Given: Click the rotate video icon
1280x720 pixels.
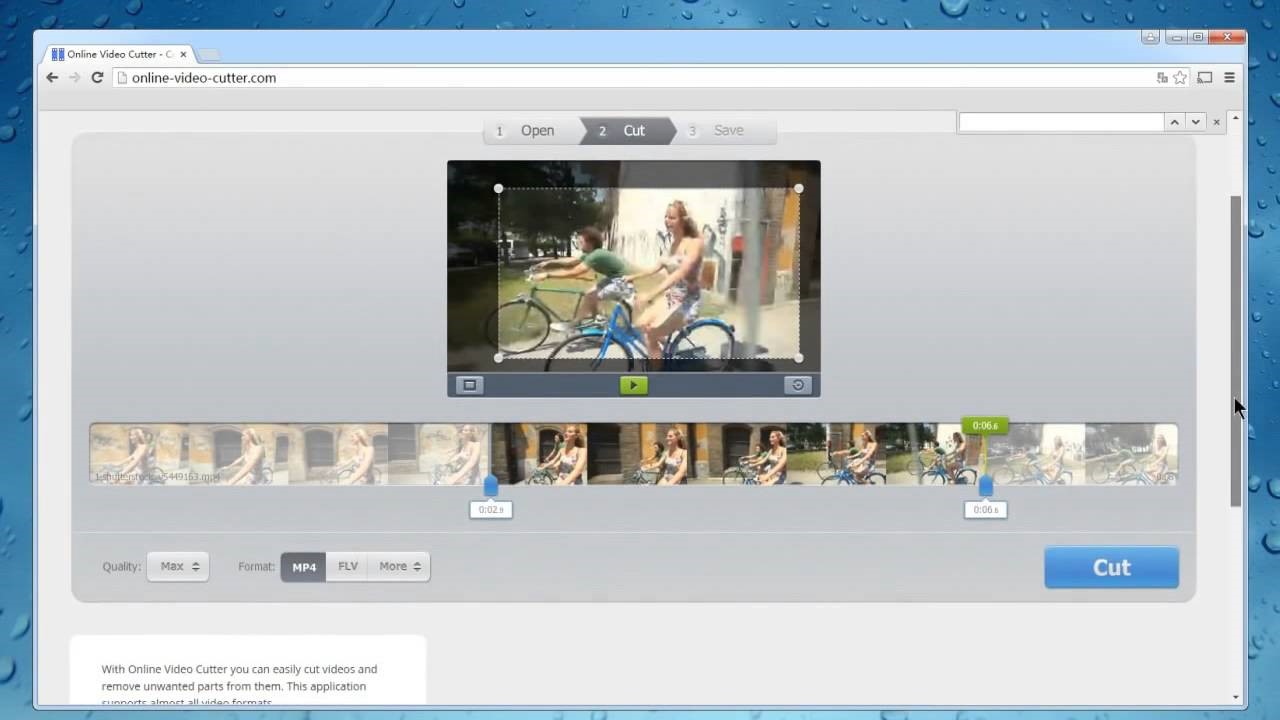Looking at the screenshot, I should click(x=797, y=385).
